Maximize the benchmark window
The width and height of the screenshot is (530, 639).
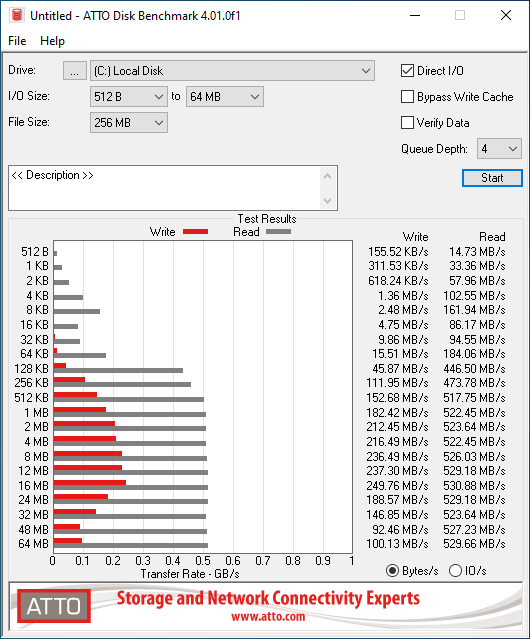coord(460,15)
